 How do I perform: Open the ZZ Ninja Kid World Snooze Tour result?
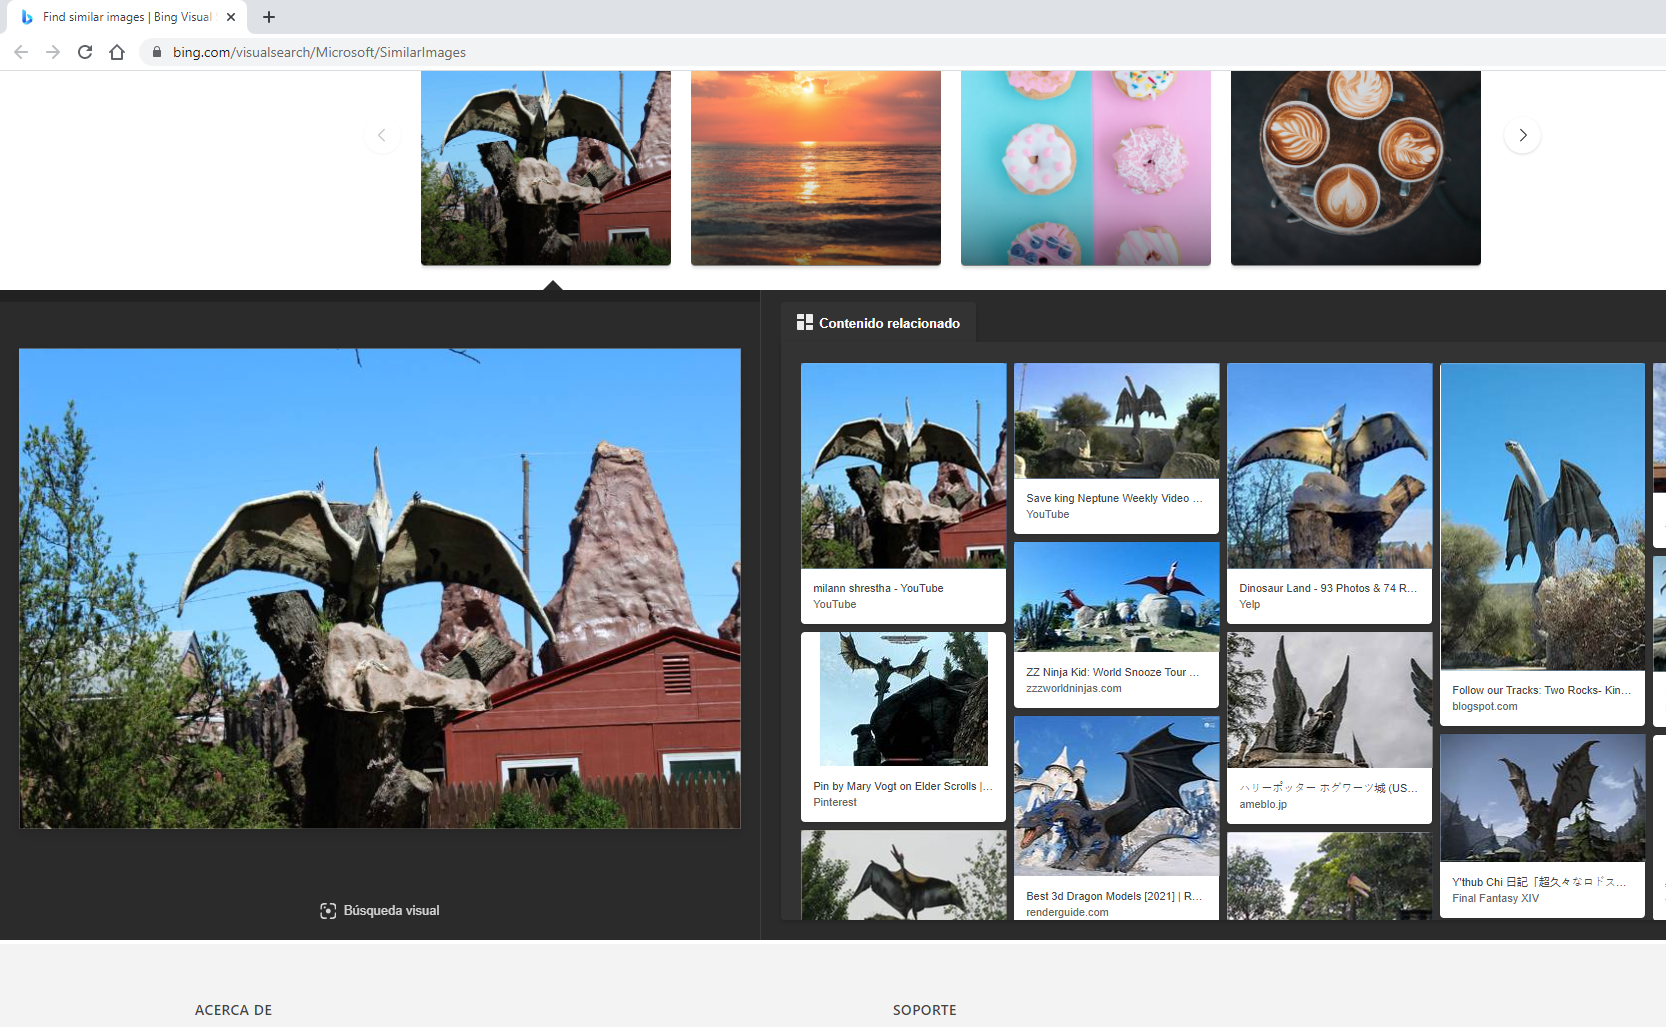[1116, 622]
